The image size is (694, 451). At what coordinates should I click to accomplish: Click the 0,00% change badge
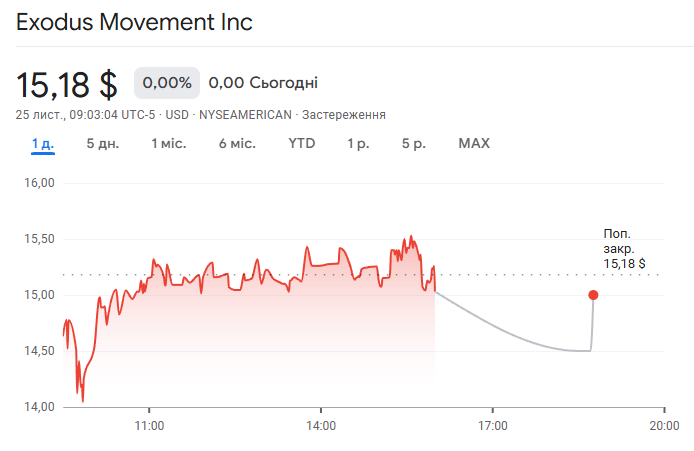167,82
